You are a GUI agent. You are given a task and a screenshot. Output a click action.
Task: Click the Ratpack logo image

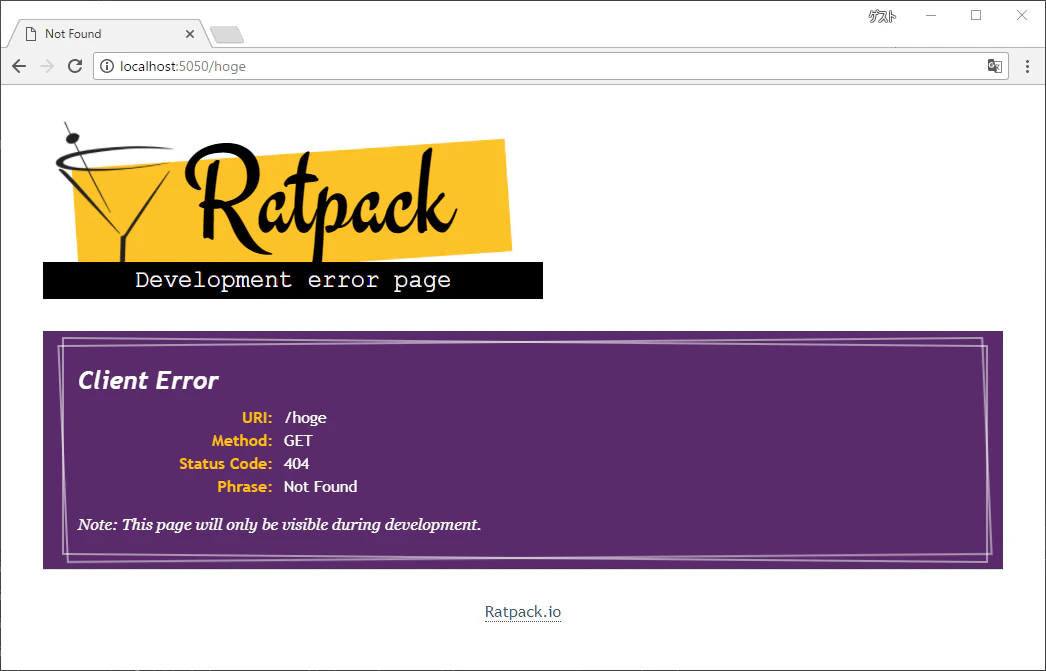[293, 209]
